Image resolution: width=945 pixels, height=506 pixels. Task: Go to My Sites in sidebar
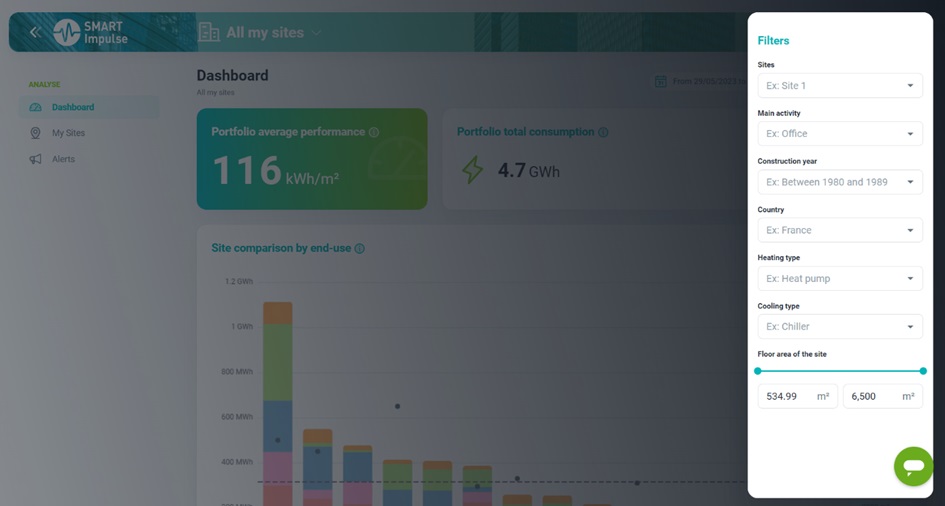[x=68, y=133]
